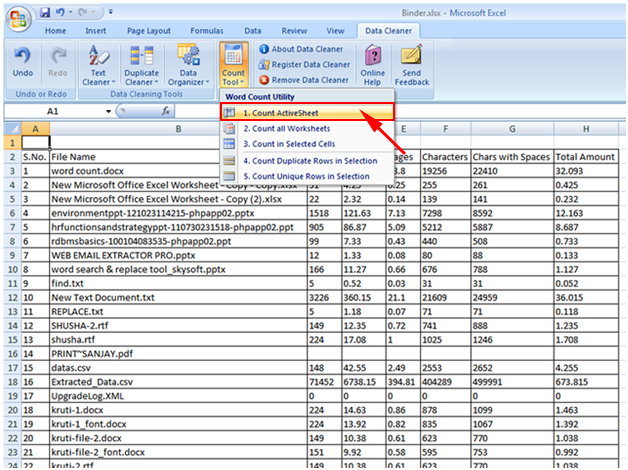Open the View tab
This screenshot has width=628, height=470.
point(335,31)
